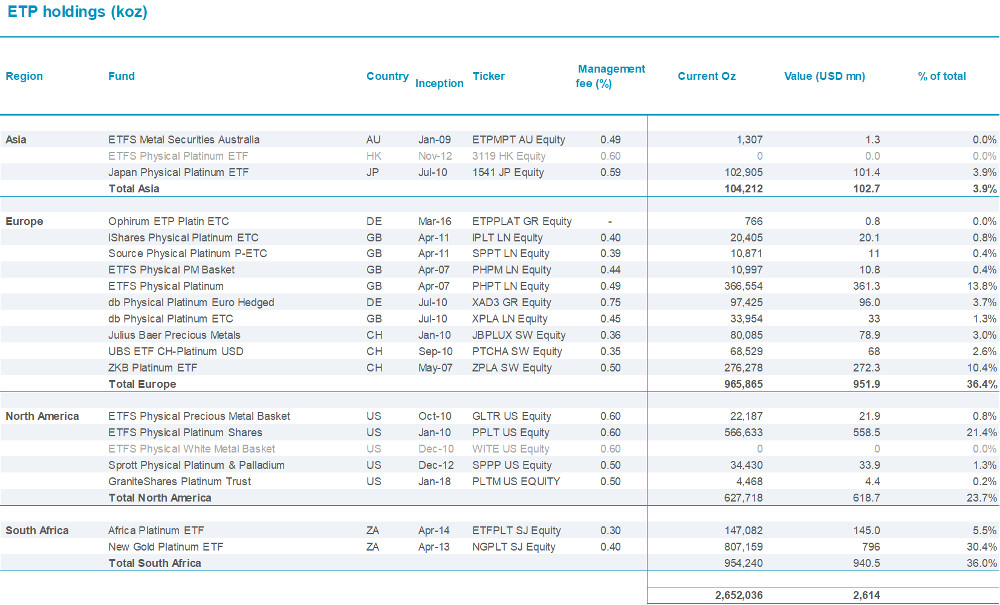This screenshot has width=1000, height=605.
Task: Select ticker "1541 JP Equity"
Action: [508, 172]
